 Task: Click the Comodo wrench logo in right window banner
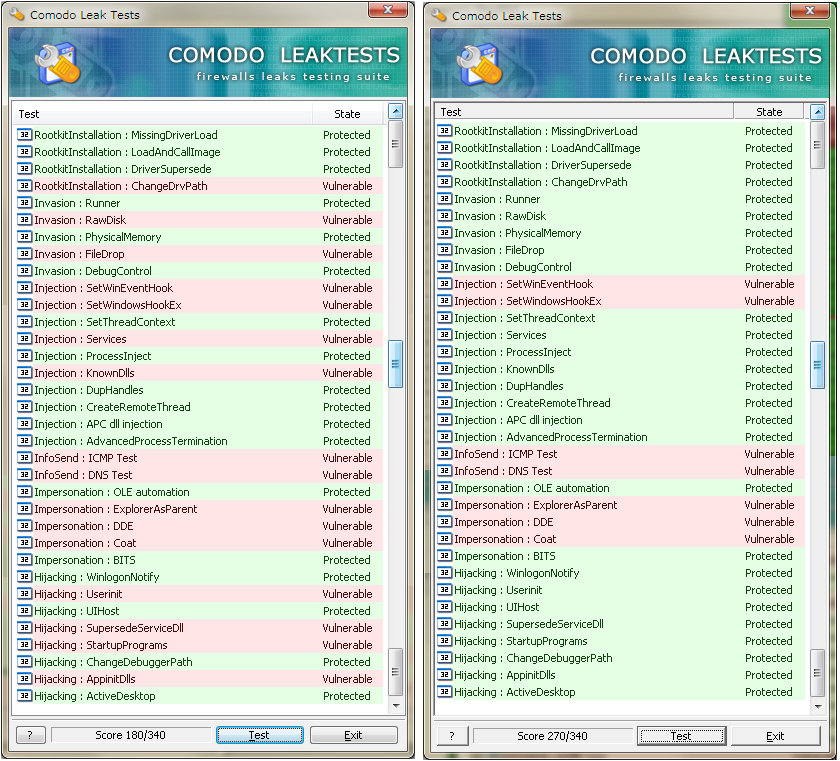479,65
